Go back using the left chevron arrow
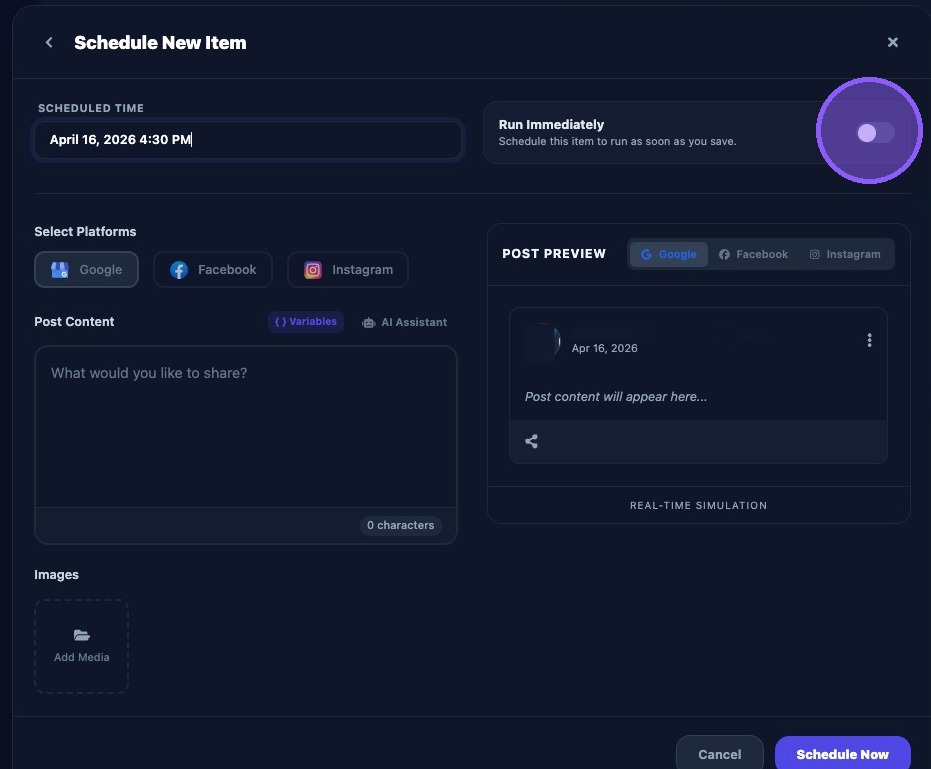This screenshot has width=931, height=769. pyautogui.click(x=49, y=42)
